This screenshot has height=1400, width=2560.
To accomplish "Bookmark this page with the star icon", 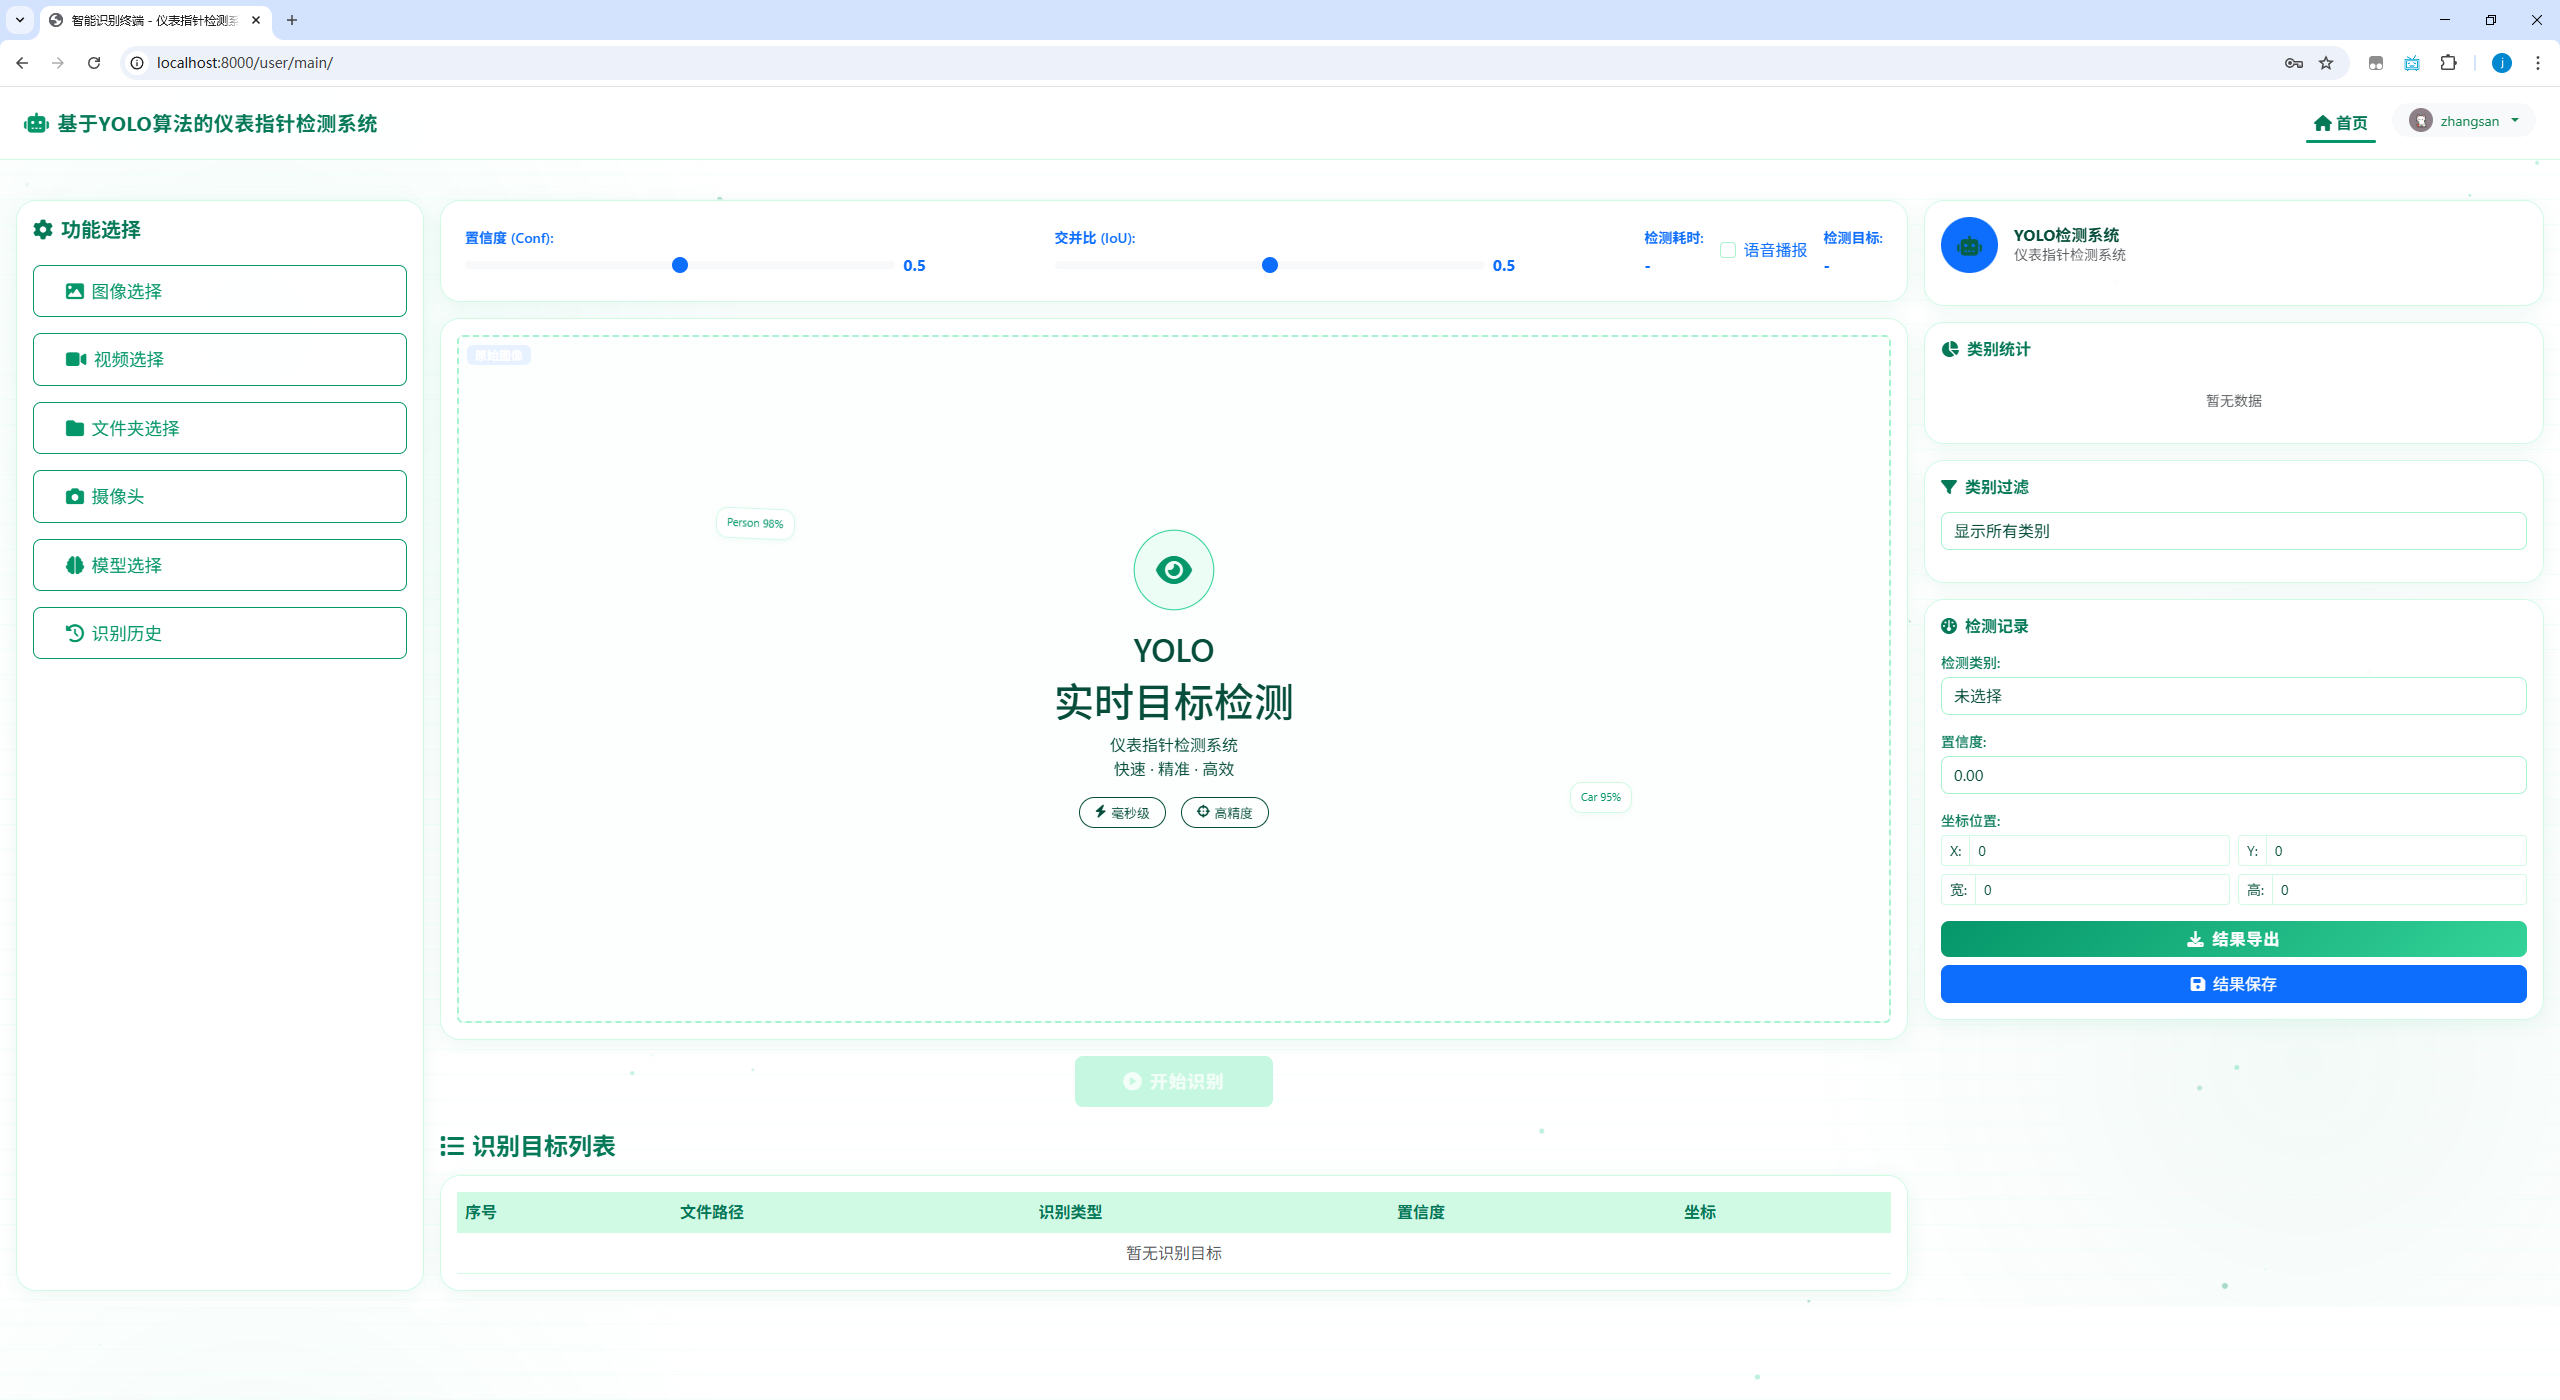I will click(x=2326, y=63).
